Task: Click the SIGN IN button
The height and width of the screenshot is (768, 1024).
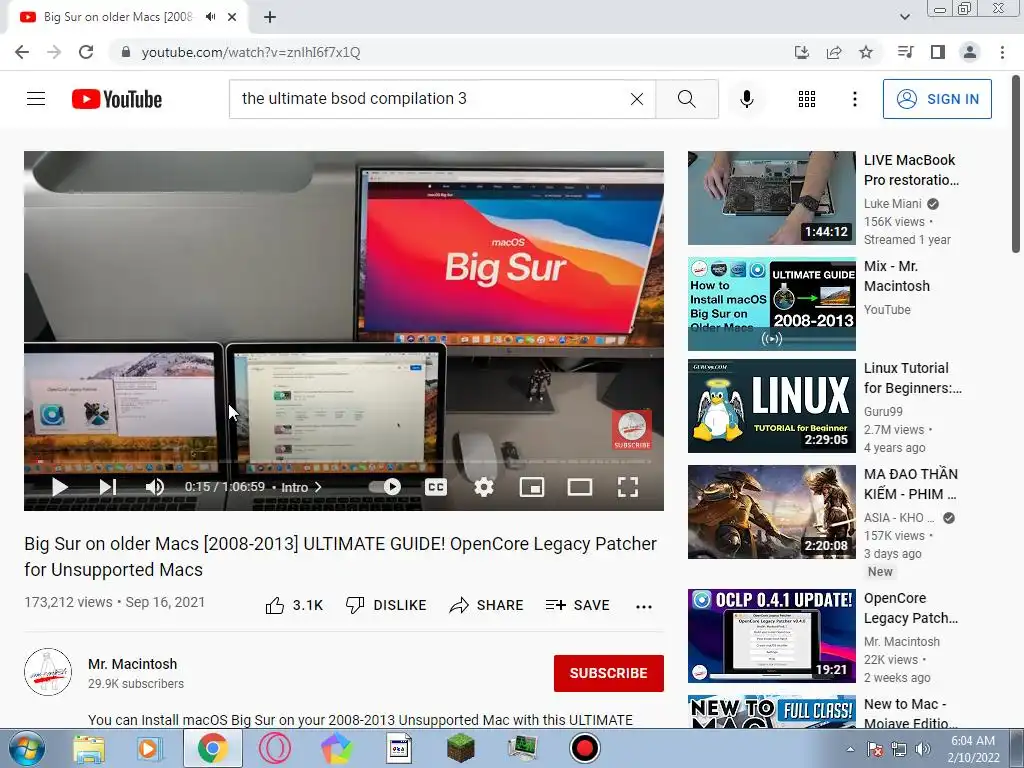Action: (x=937, y=99)
